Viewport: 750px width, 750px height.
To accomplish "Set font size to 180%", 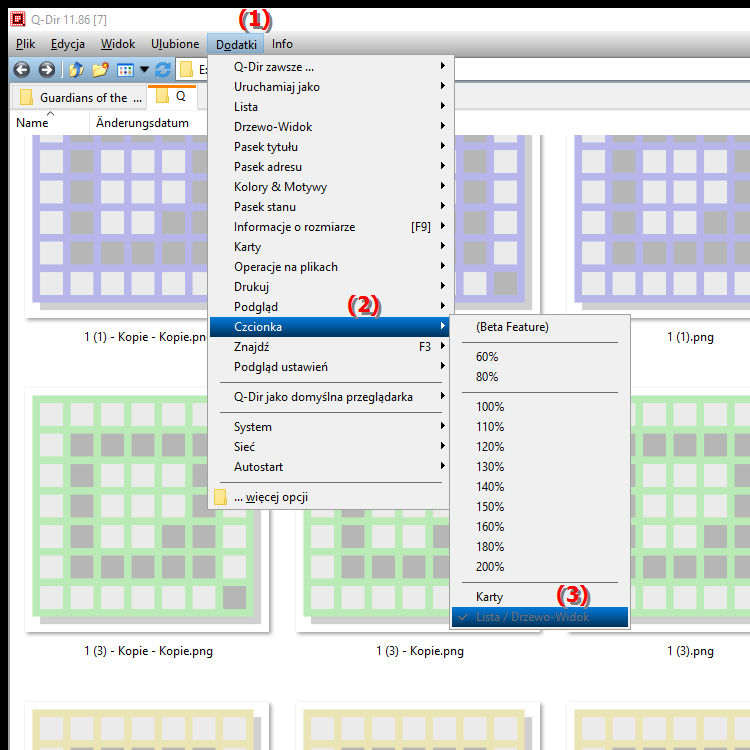I will point(540,547).
